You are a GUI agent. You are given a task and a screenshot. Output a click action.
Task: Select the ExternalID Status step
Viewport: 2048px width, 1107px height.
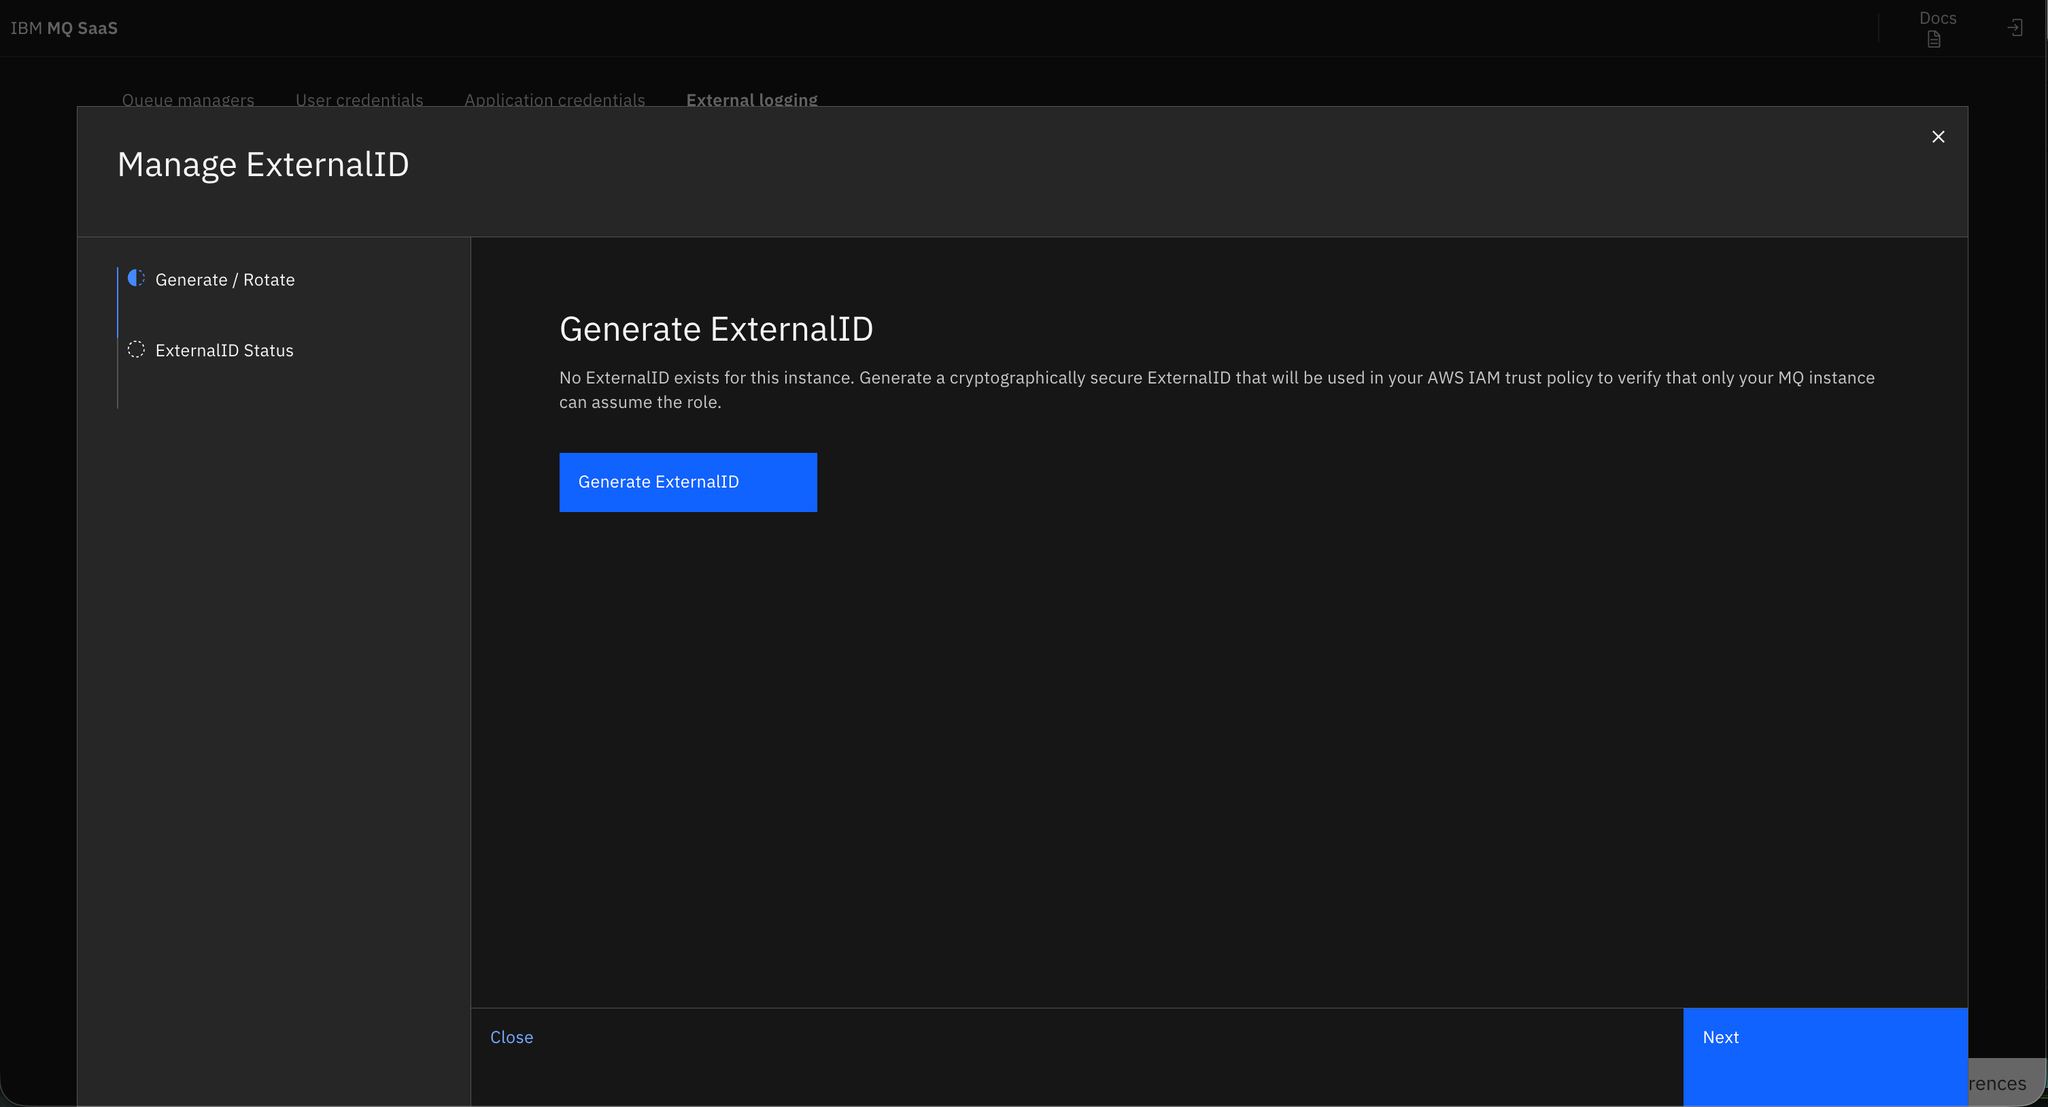(224, 350)
